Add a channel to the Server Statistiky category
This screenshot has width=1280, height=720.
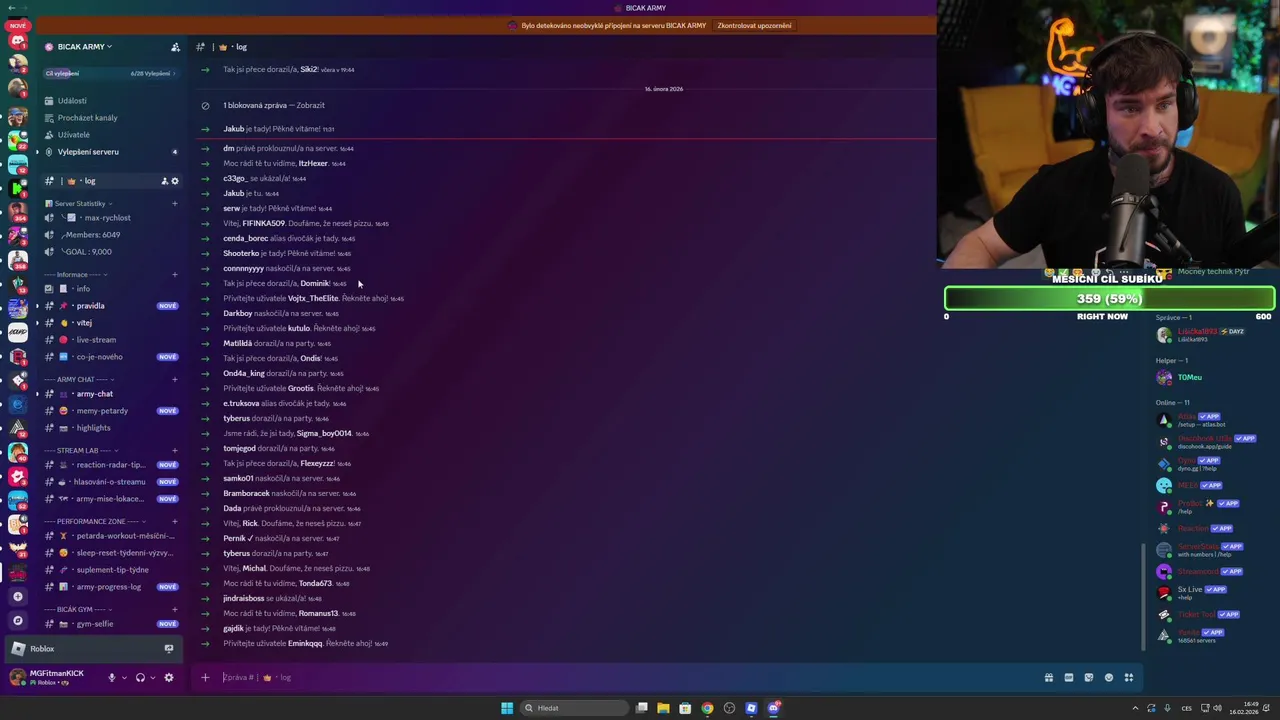175,204
